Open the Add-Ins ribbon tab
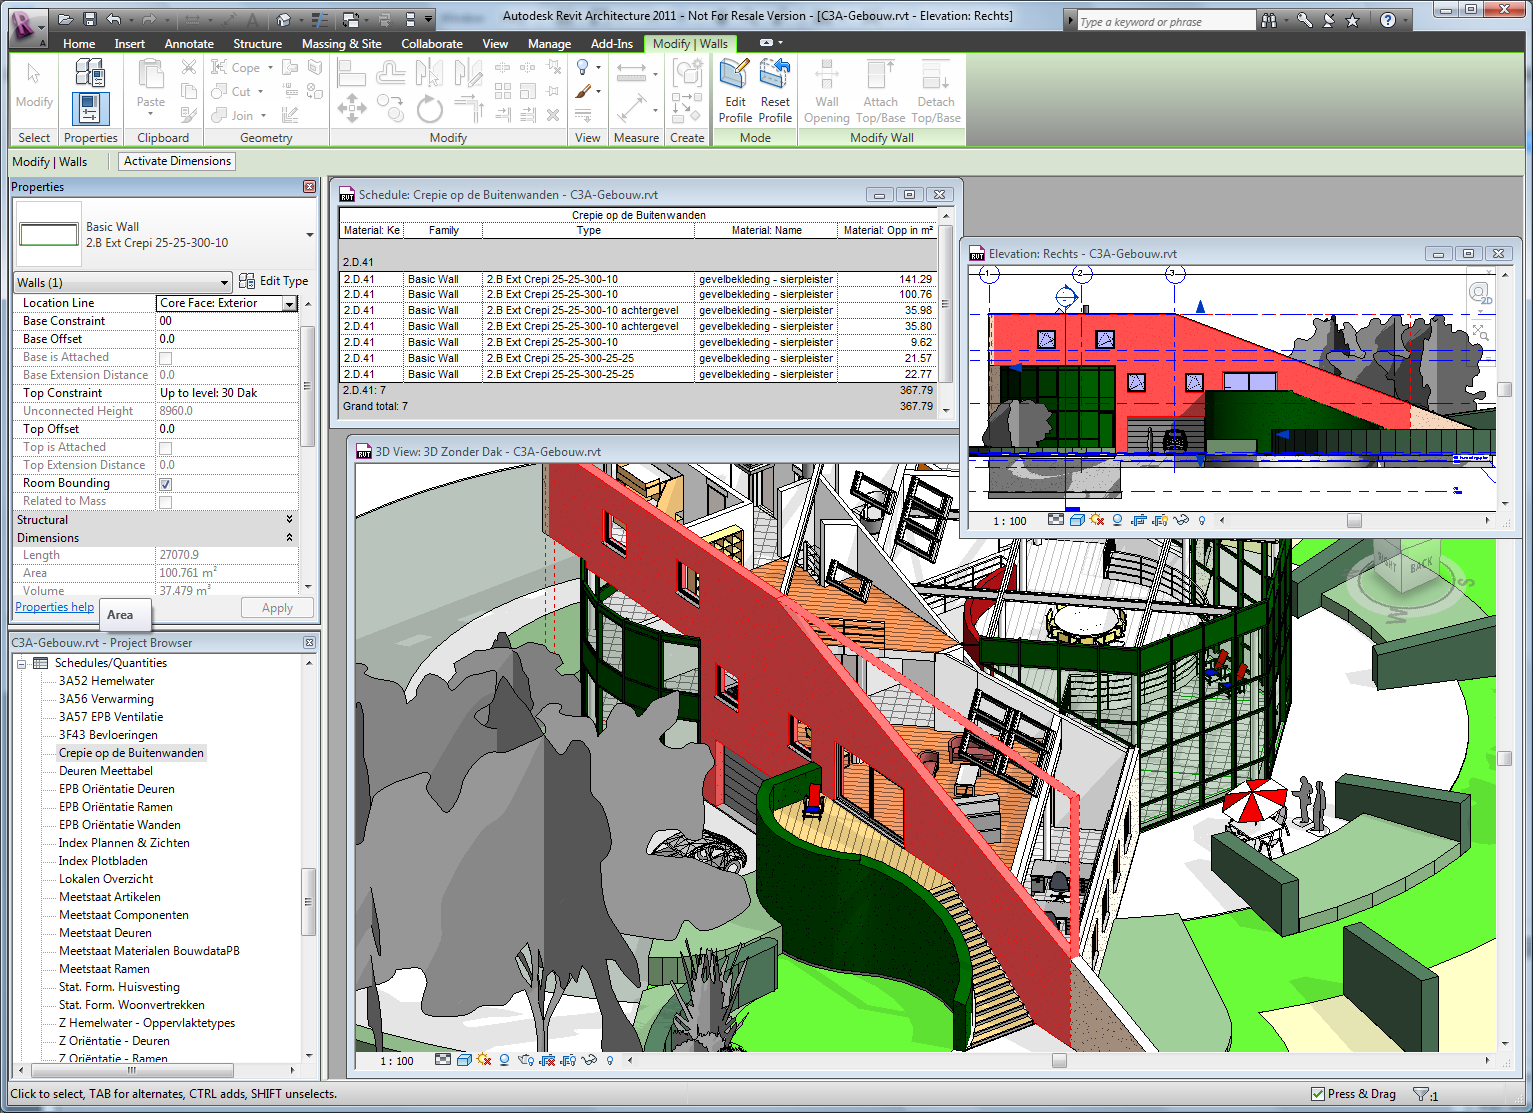This screenshot has height=1113, width=1533. point(611,44)
